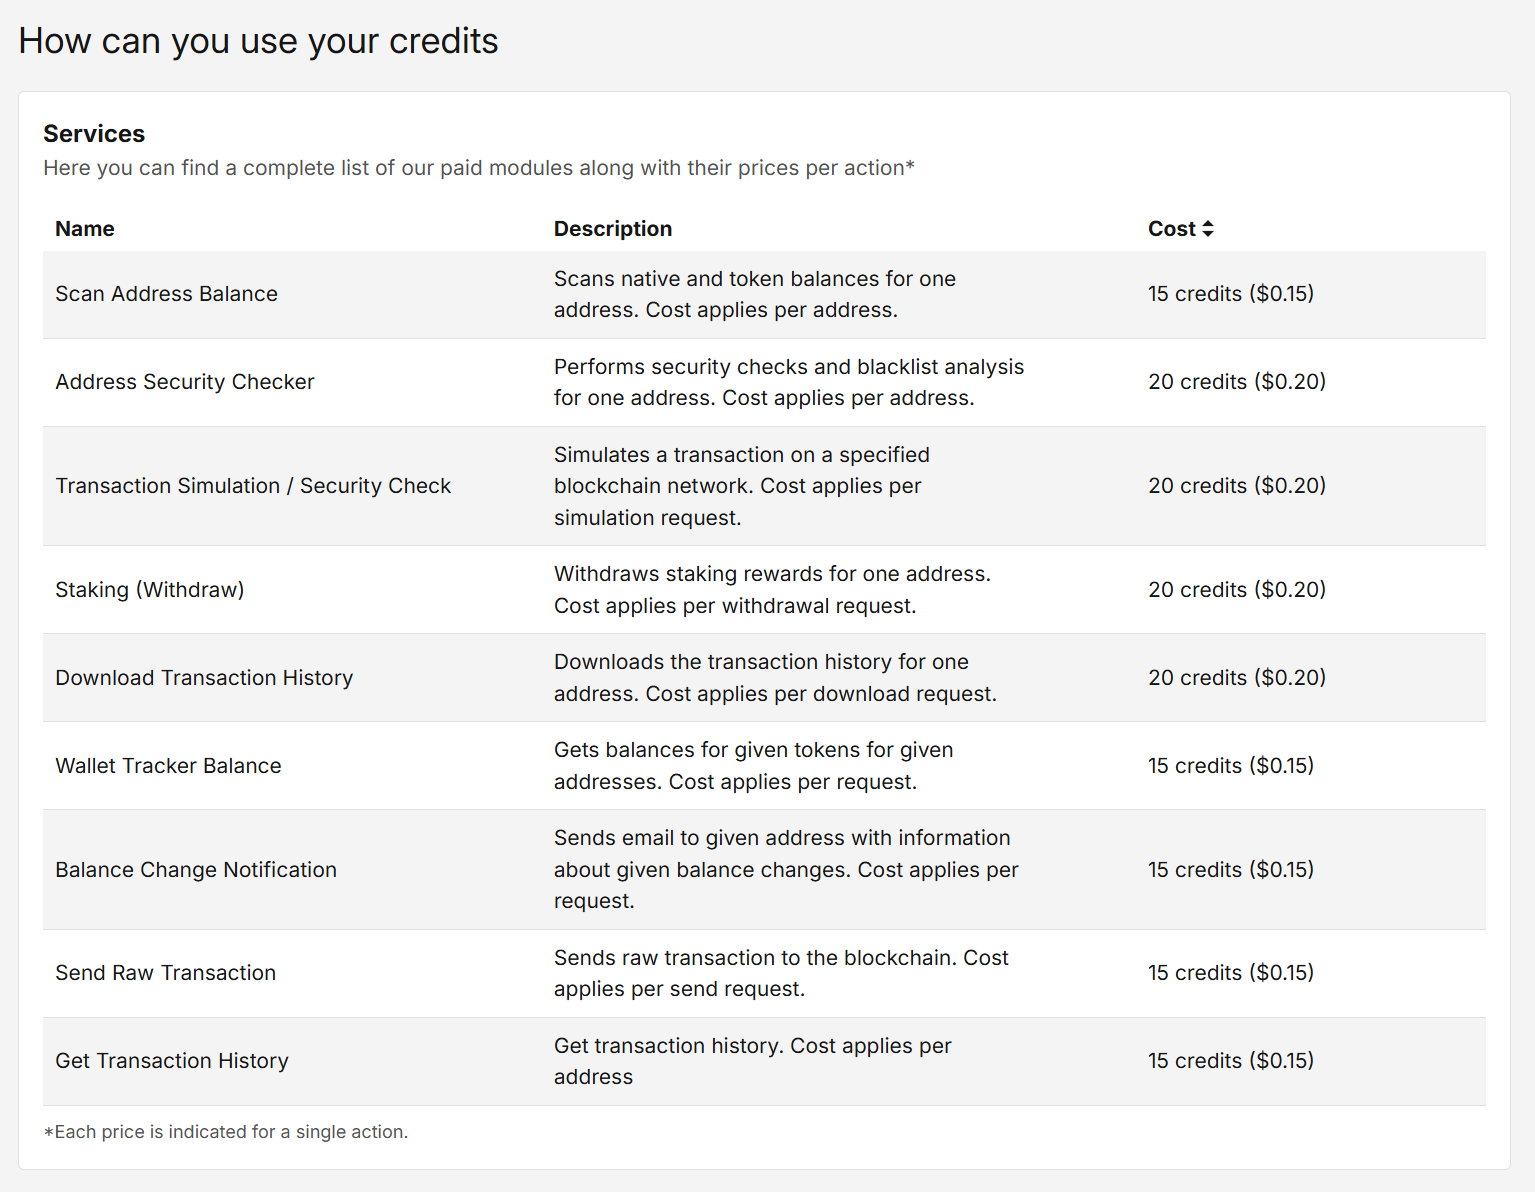Screen dimensions: 1535x1192
Task: Click Get Transaction History service name
Action: (172, 1061)
